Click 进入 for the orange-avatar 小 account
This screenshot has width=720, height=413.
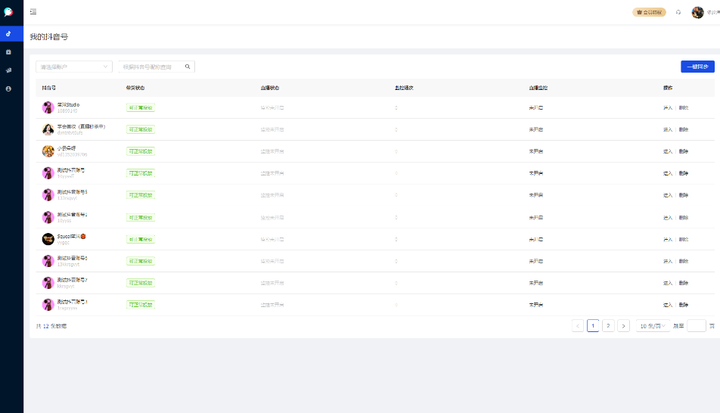tap(668, 151)
